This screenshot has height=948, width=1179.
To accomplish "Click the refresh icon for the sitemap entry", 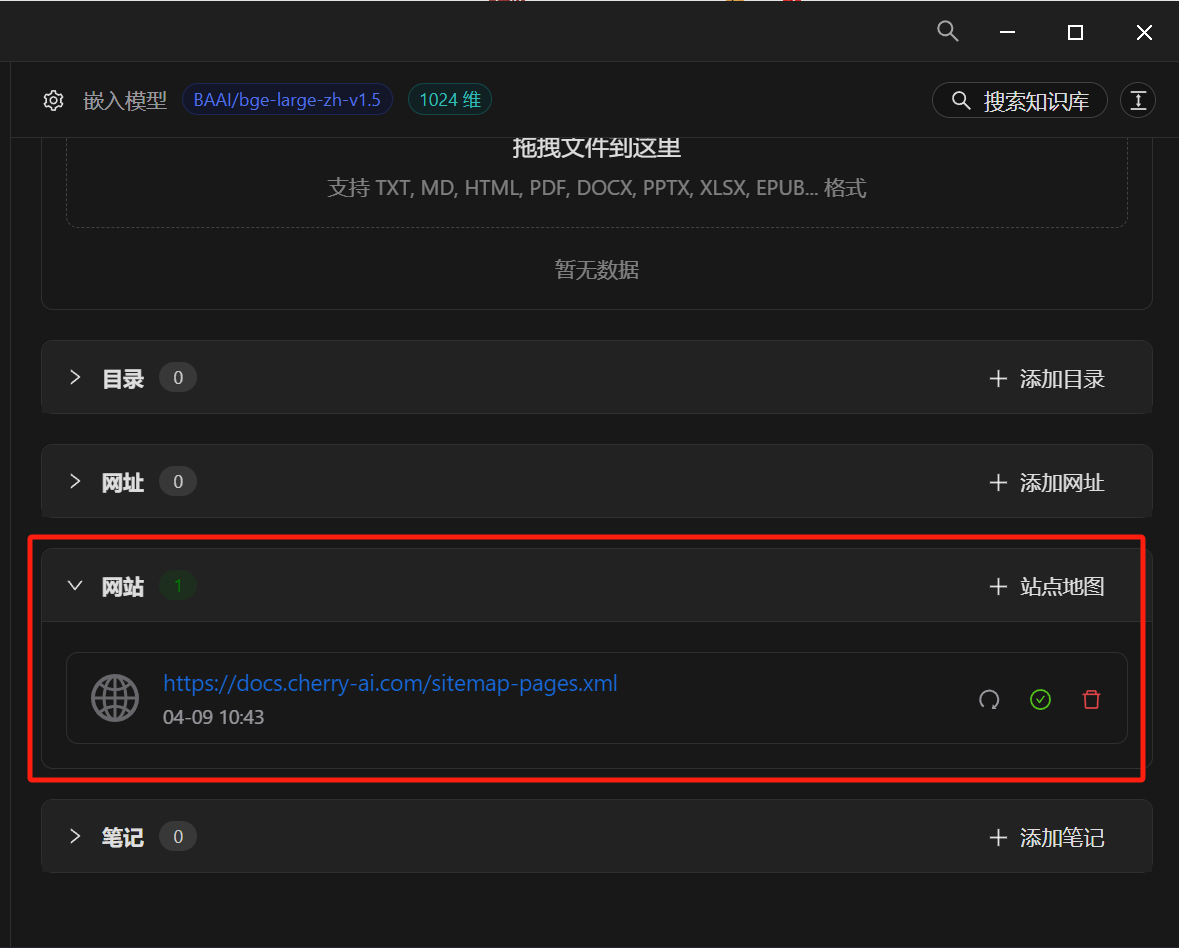I will [989, 700].
